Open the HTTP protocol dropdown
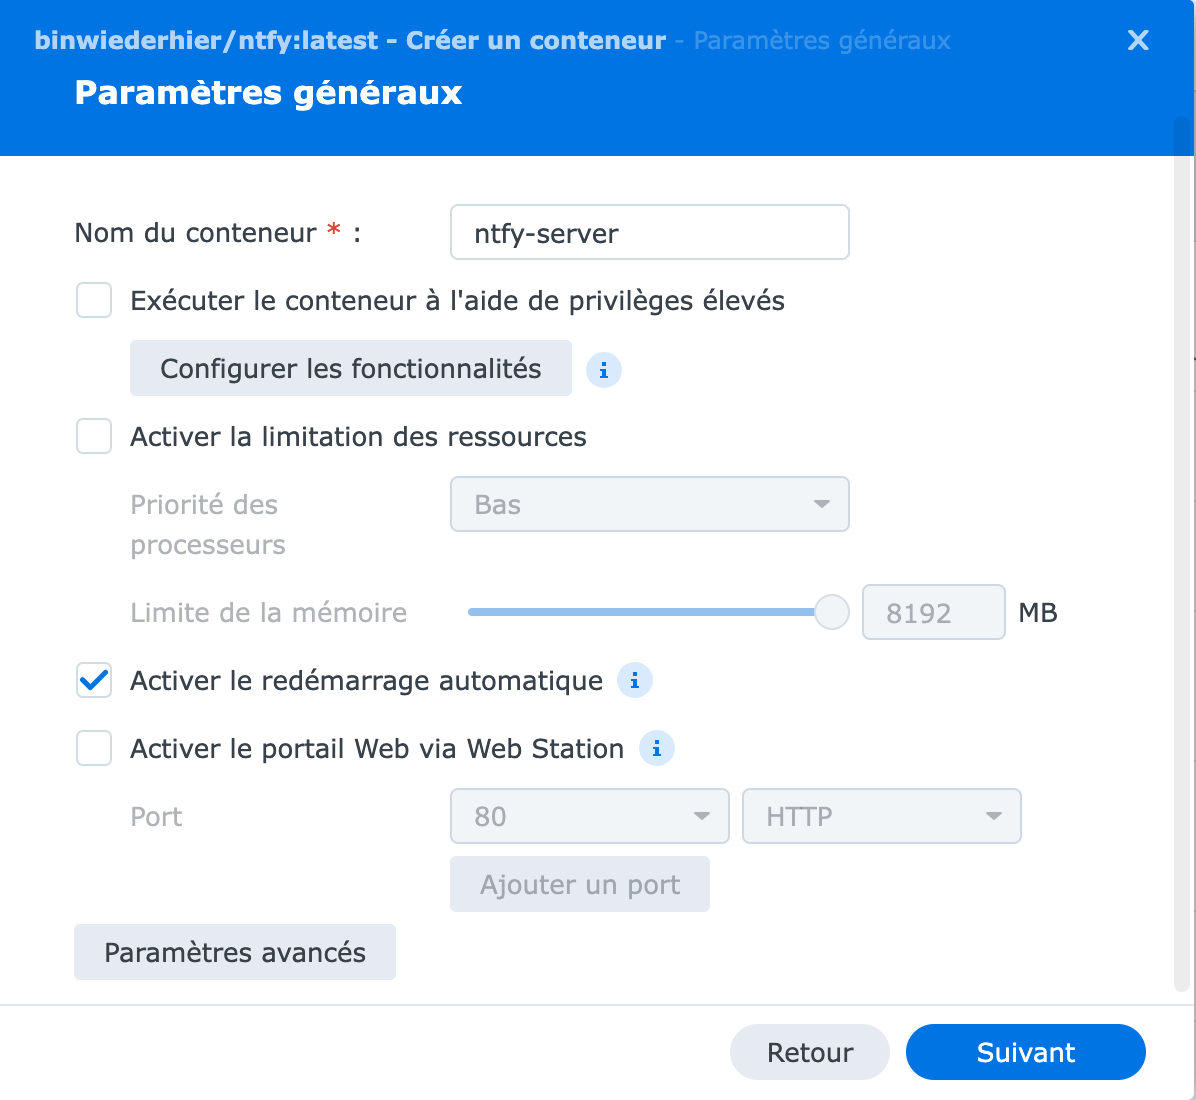The image size is (1196, 1100). click(x=882, y=816)
